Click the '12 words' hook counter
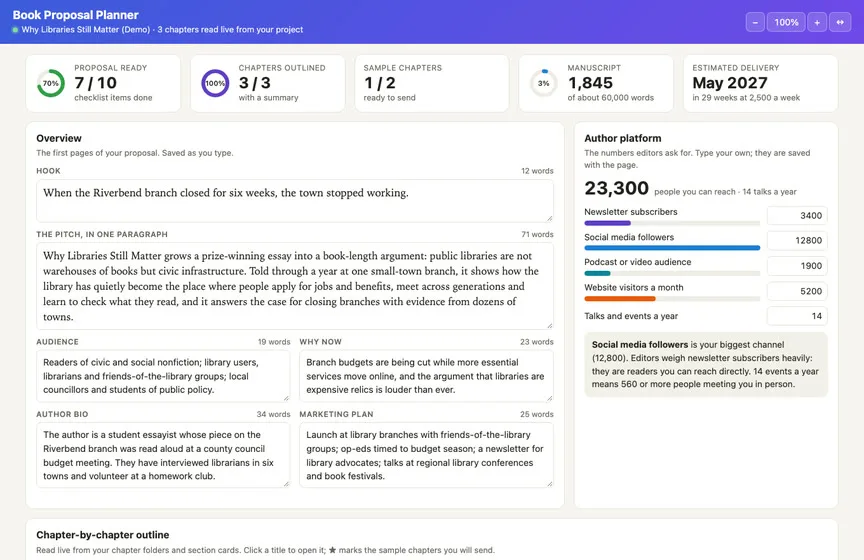 click(x=537, y=171)
